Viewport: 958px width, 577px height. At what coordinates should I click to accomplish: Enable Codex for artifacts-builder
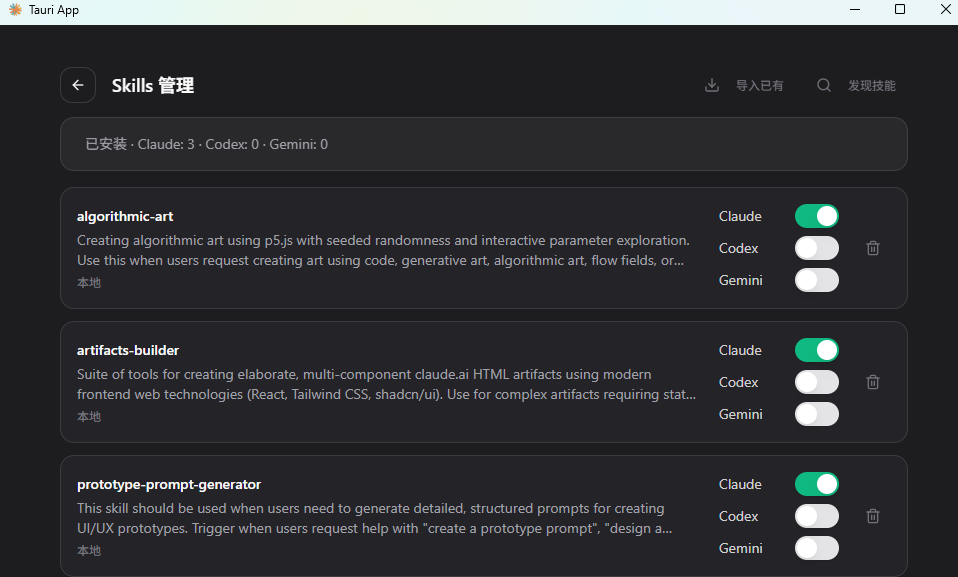point(816,382)
